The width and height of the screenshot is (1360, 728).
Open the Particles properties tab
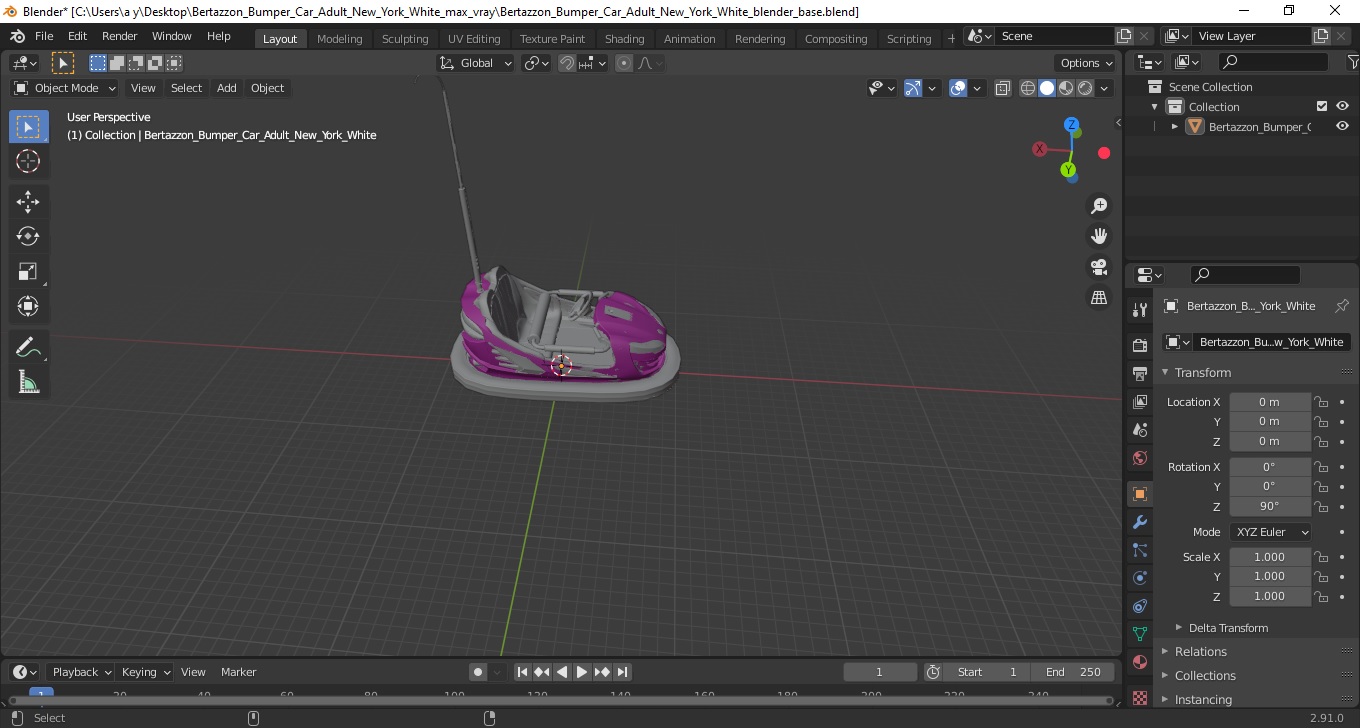pos(1140,550)
